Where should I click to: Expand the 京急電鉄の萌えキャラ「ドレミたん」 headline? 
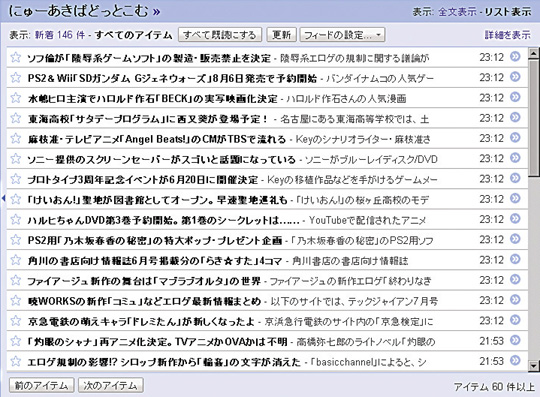(141, 322)
